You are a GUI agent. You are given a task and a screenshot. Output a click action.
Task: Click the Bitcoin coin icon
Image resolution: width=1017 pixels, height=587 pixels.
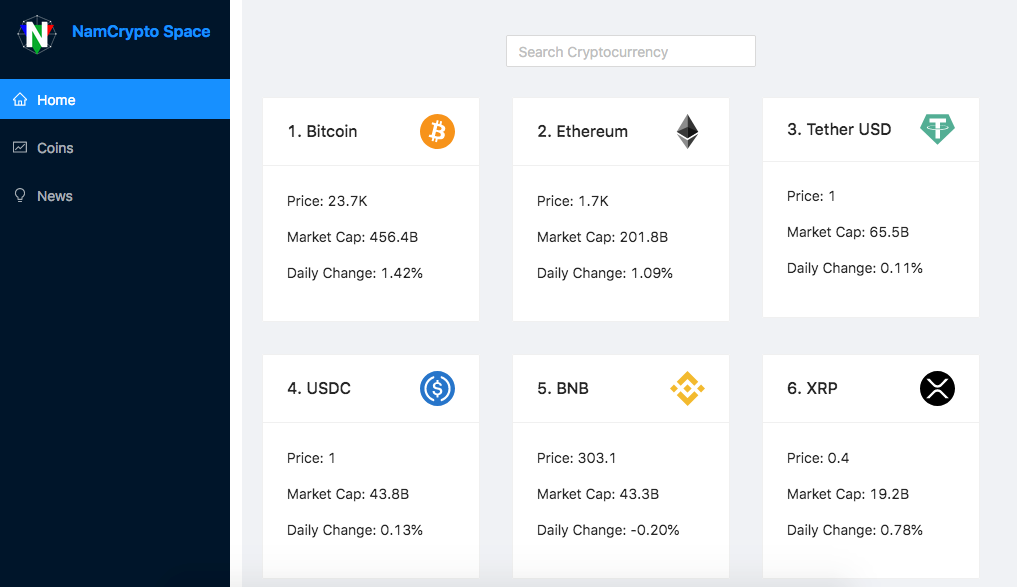(436, 131)
